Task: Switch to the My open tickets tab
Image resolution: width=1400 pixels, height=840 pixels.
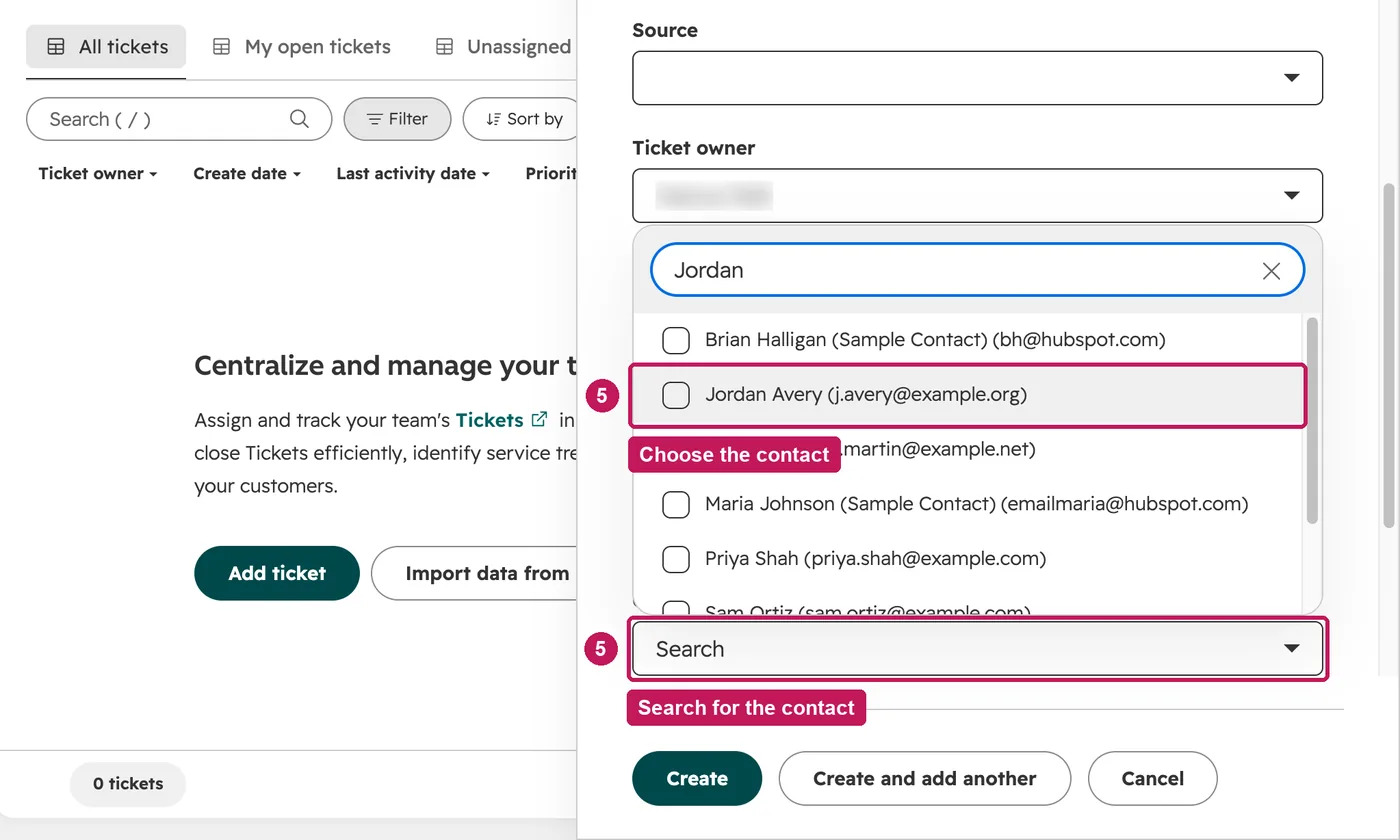Action: [x=301, y=47]
